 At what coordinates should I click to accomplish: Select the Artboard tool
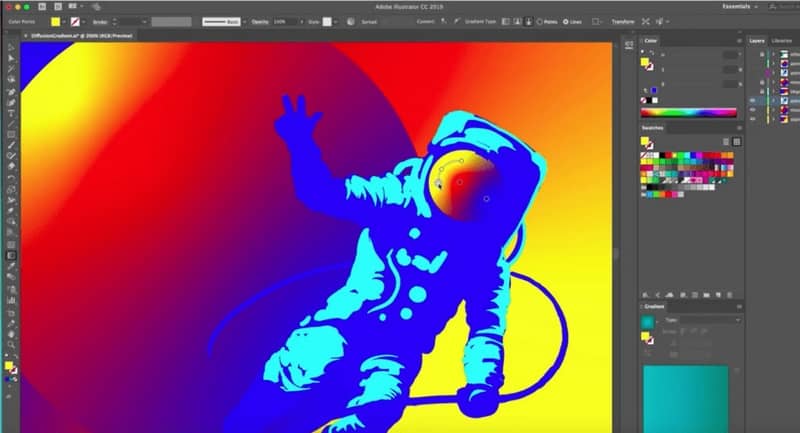pos(11,312)
